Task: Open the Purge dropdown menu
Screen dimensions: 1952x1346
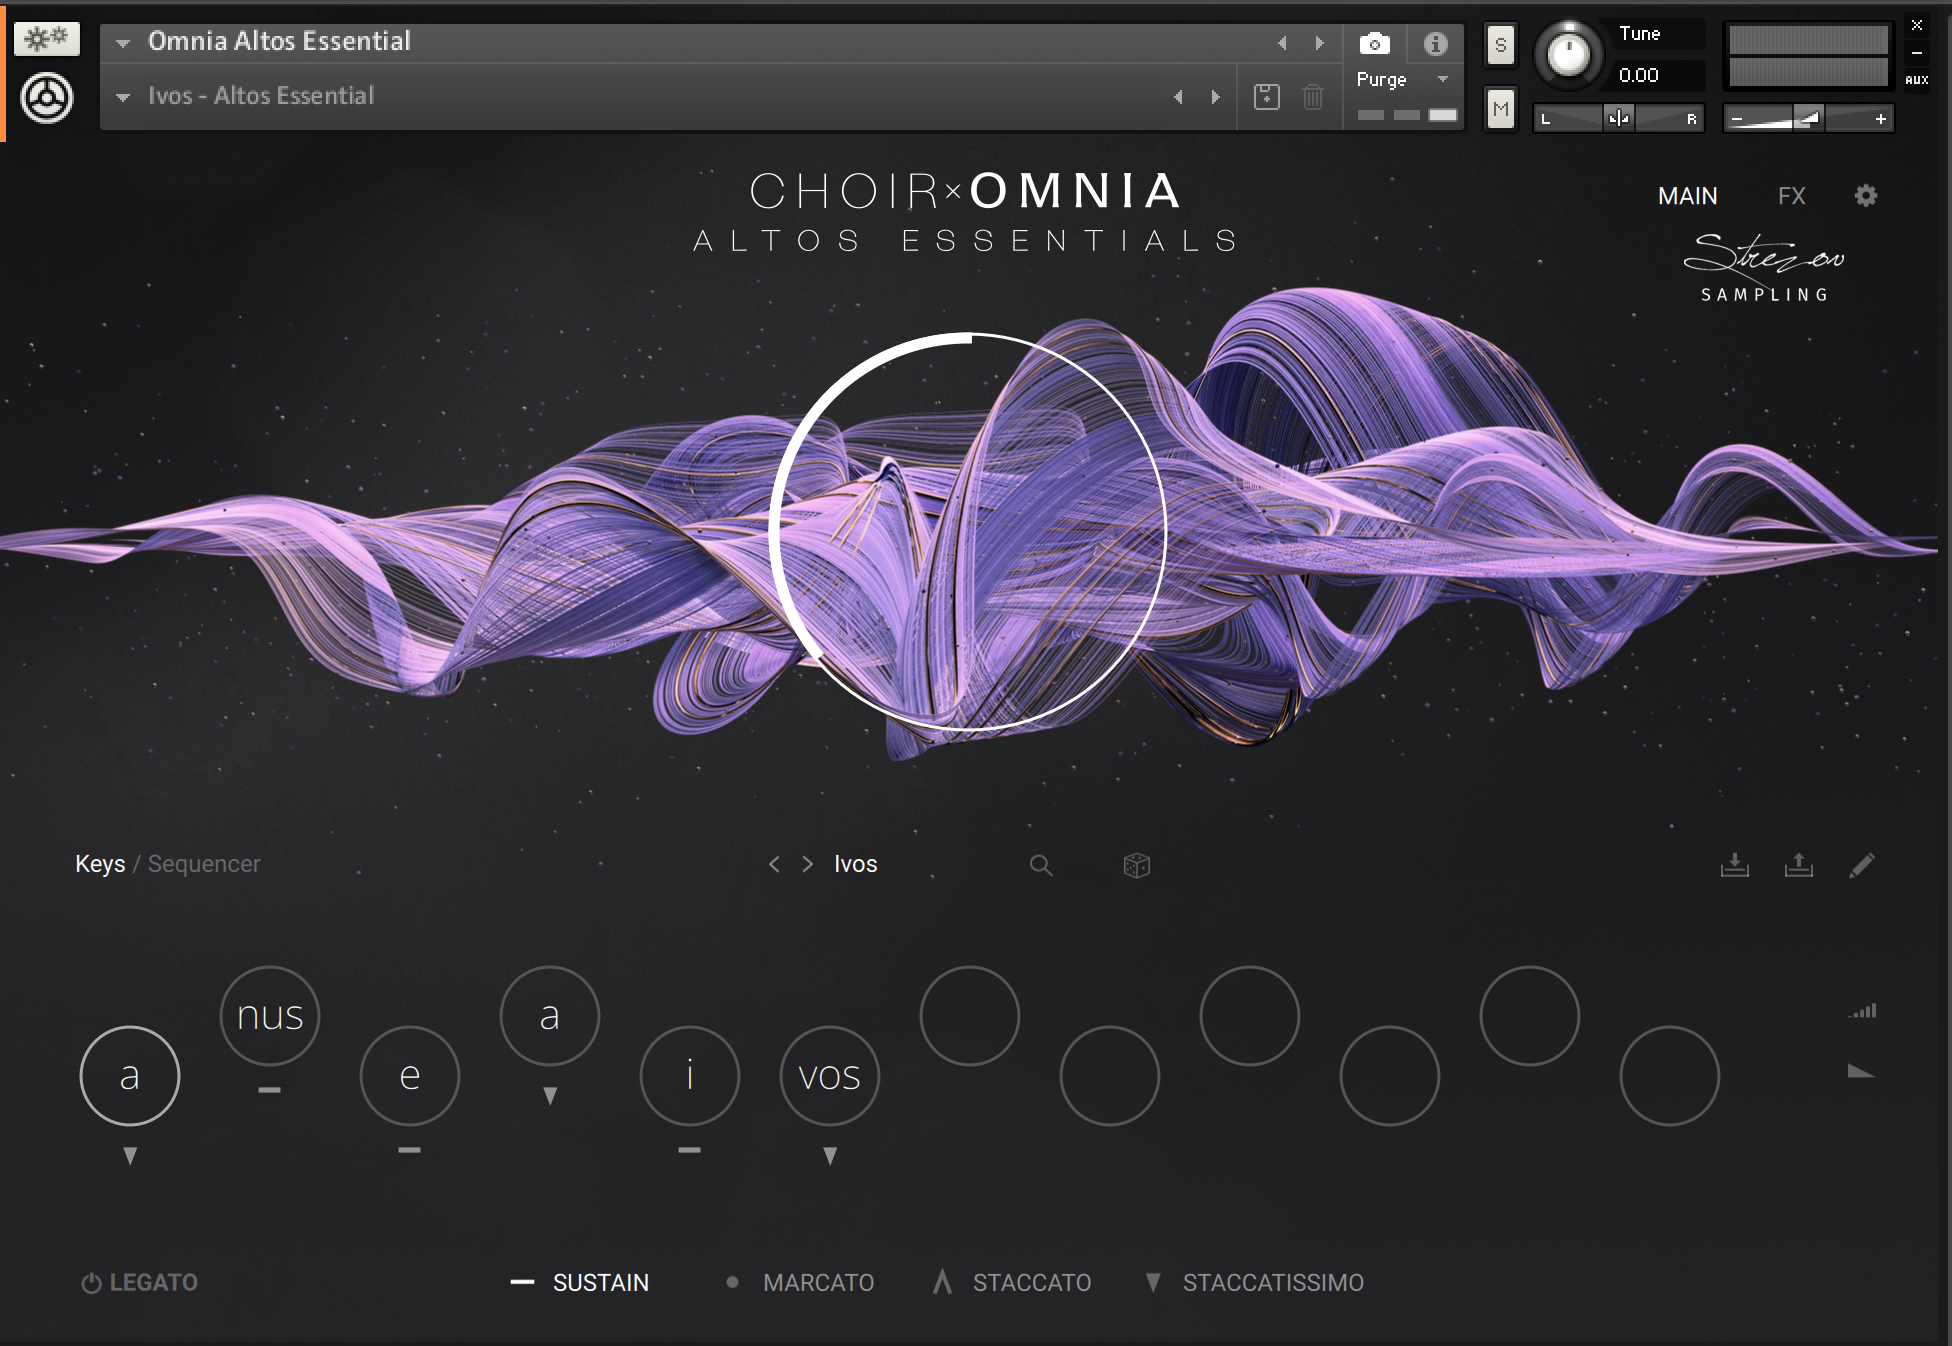Action: (1403, 79)
